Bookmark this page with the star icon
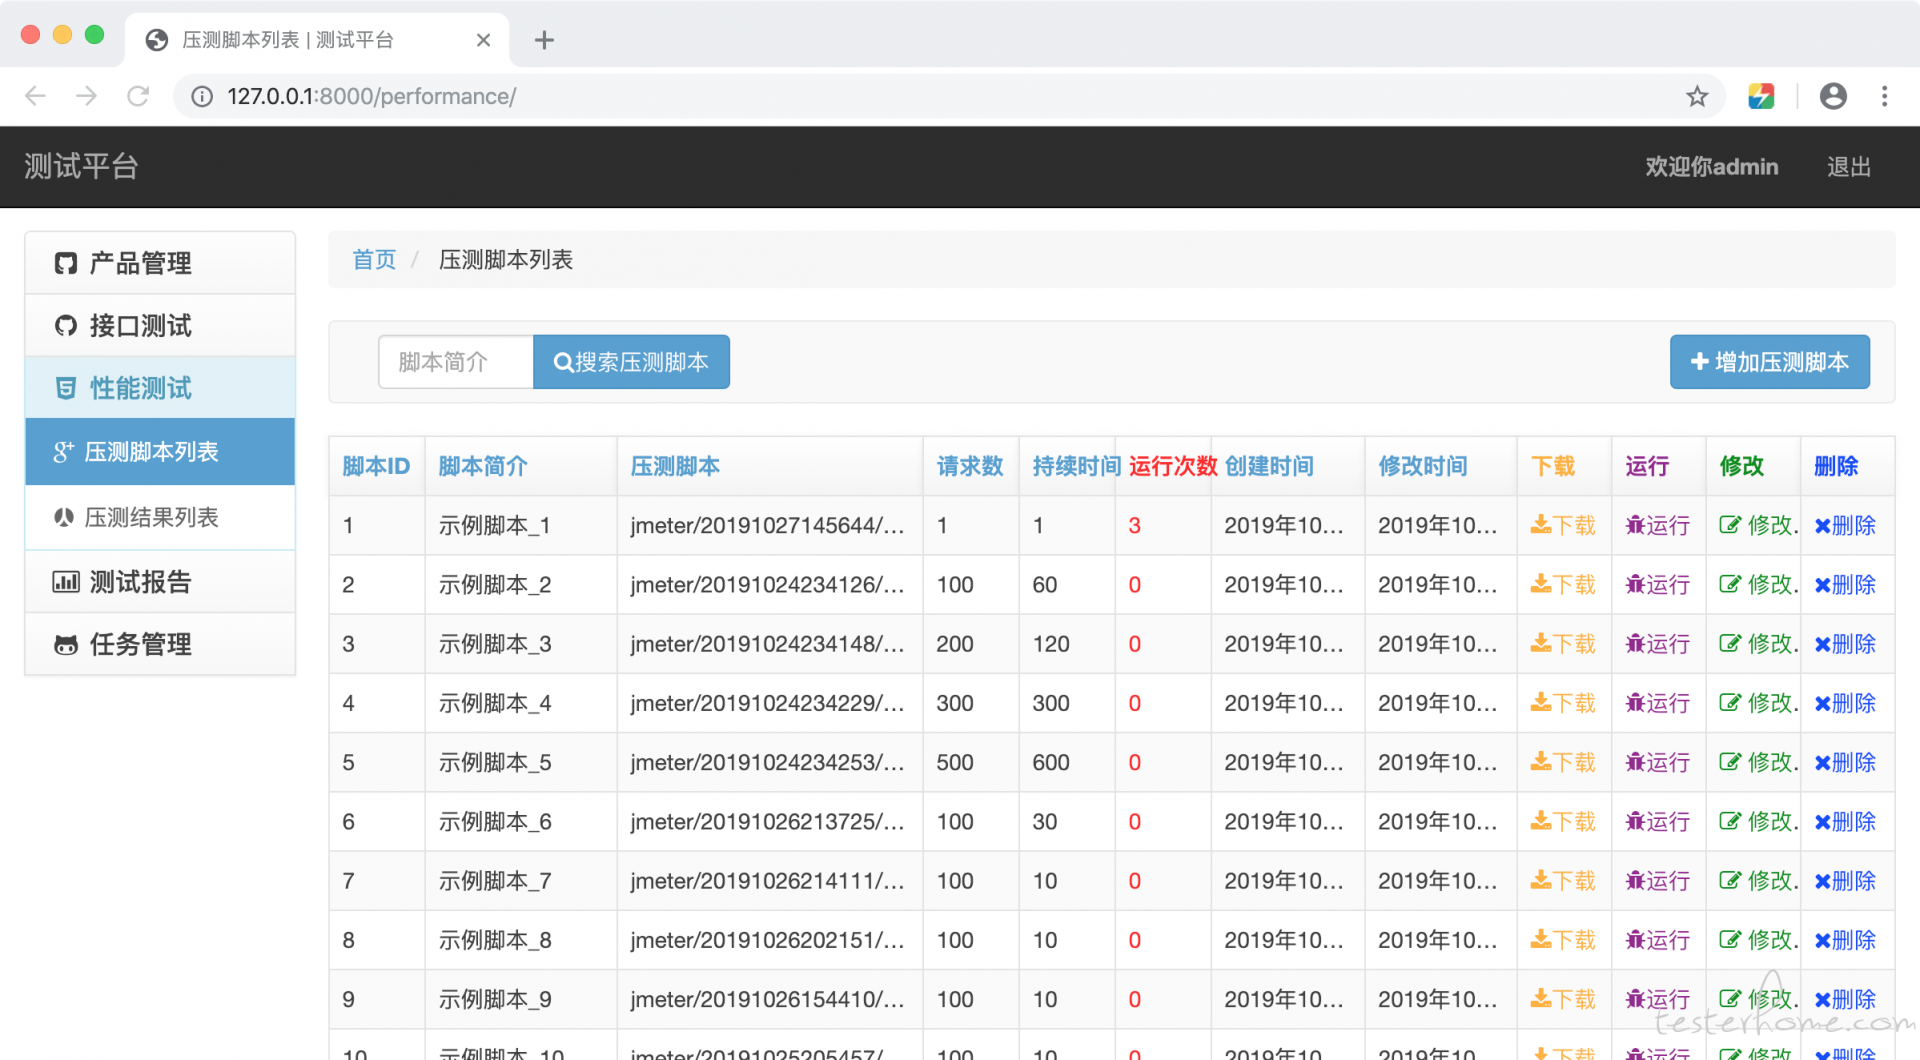 pos(1697,96)
